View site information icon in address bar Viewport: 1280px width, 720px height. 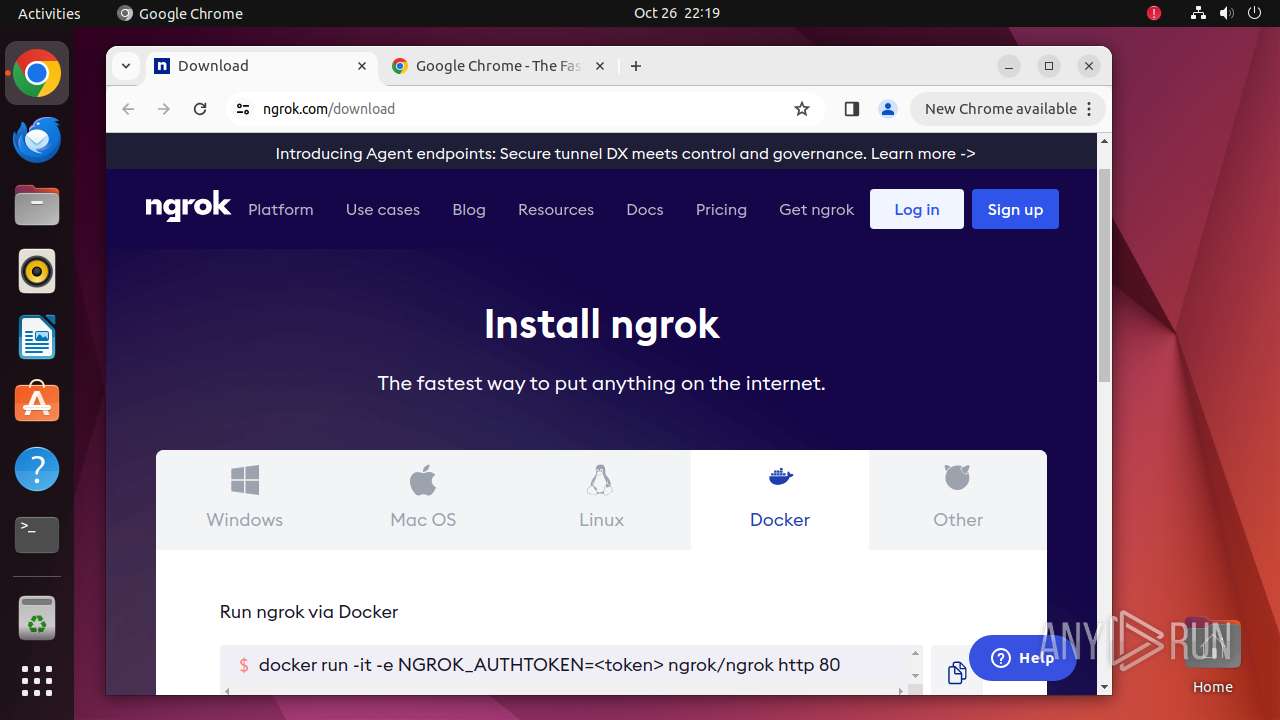[242, 109]
